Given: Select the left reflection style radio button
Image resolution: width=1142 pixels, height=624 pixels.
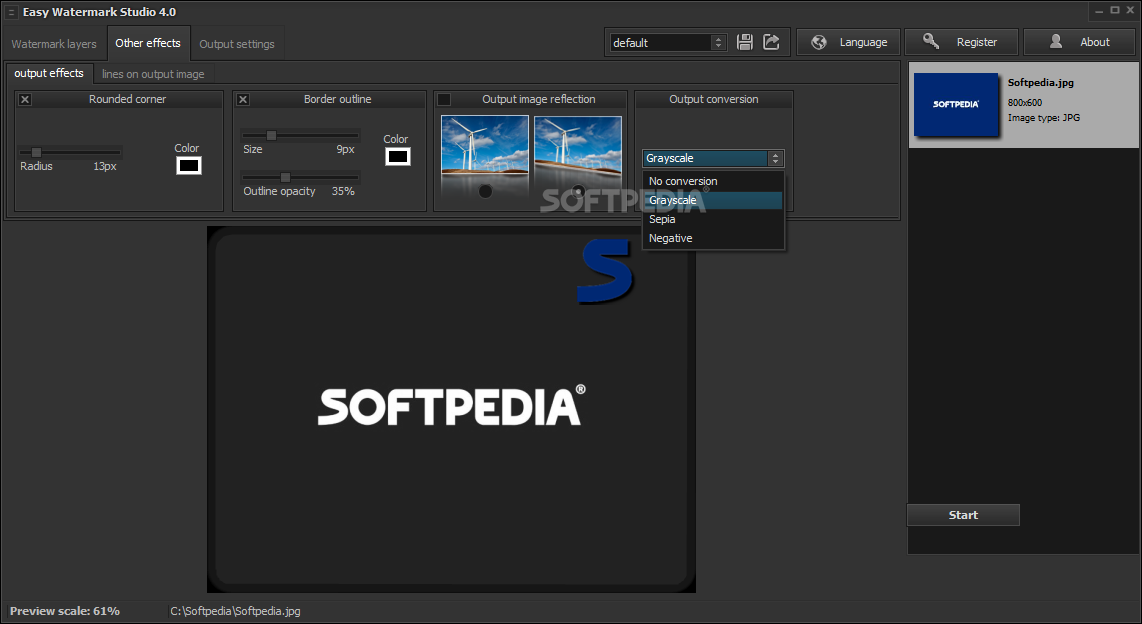Looking at the screenshot, I should pyautogui.click(x=485, y=191).
